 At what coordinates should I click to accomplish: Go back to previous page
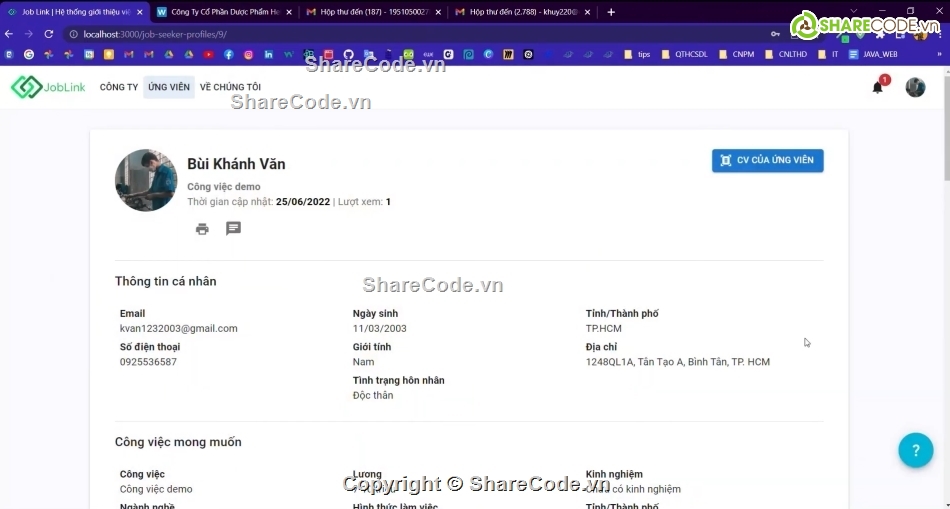pos(9,35)
